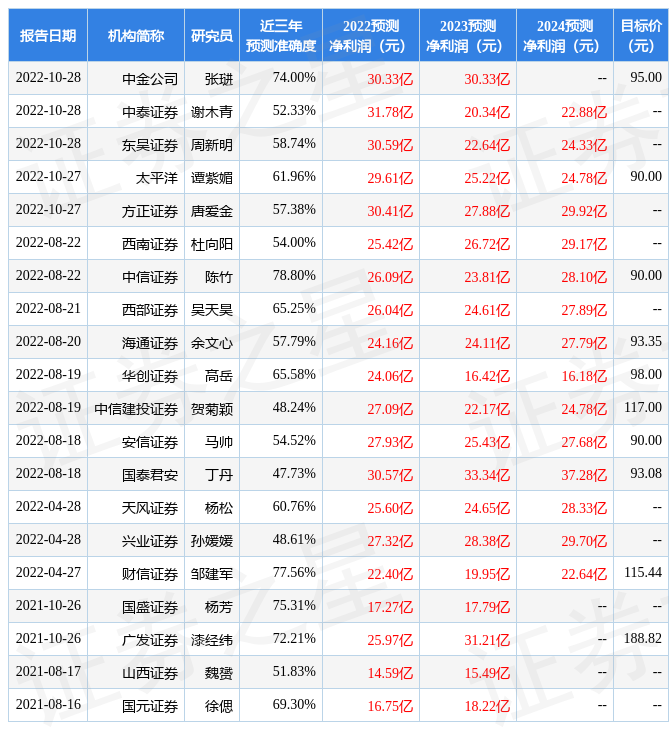Select analyst 杨松
This screenshot has width=669, height=730.
click(219, 508)
